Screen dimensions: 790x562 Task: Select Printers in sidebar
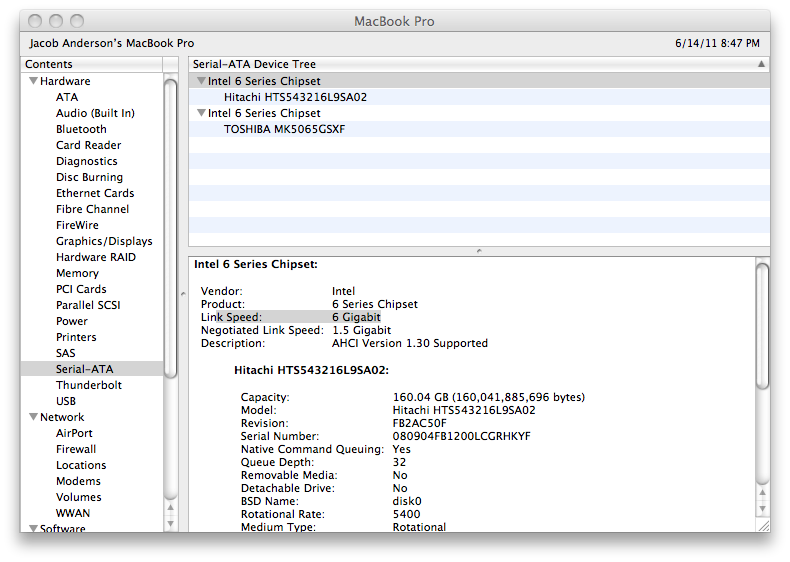pos(76,337)
